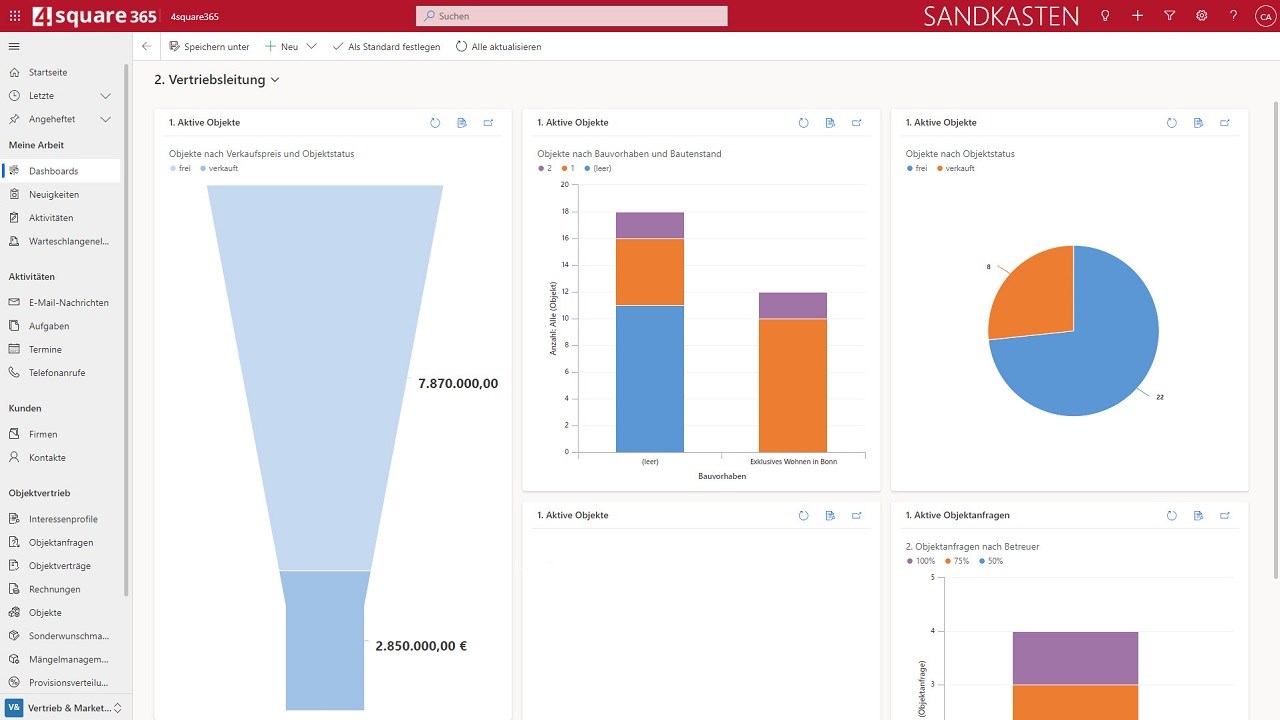Screen dimensions: 1280x720
Task: Open Provisionsverteilung in the sidebar
Action: coord(60,683)
